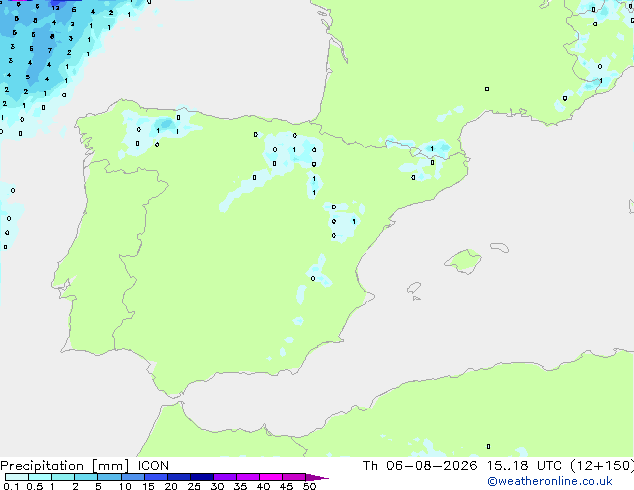
Task: Click the 30–35 mm purple legend box
Action: pyautogui.click(x=225, y=477)
